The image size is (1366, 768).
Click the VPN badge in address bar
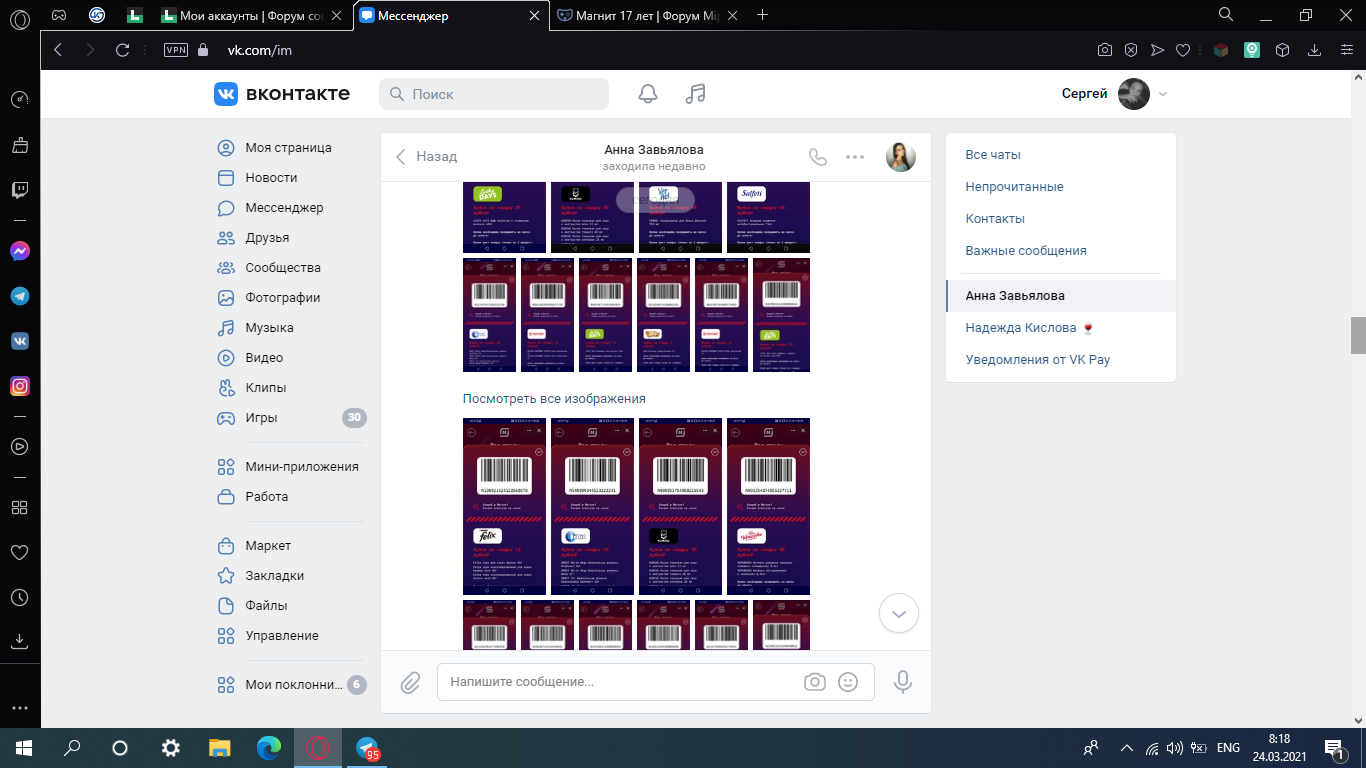click(176, 50)
